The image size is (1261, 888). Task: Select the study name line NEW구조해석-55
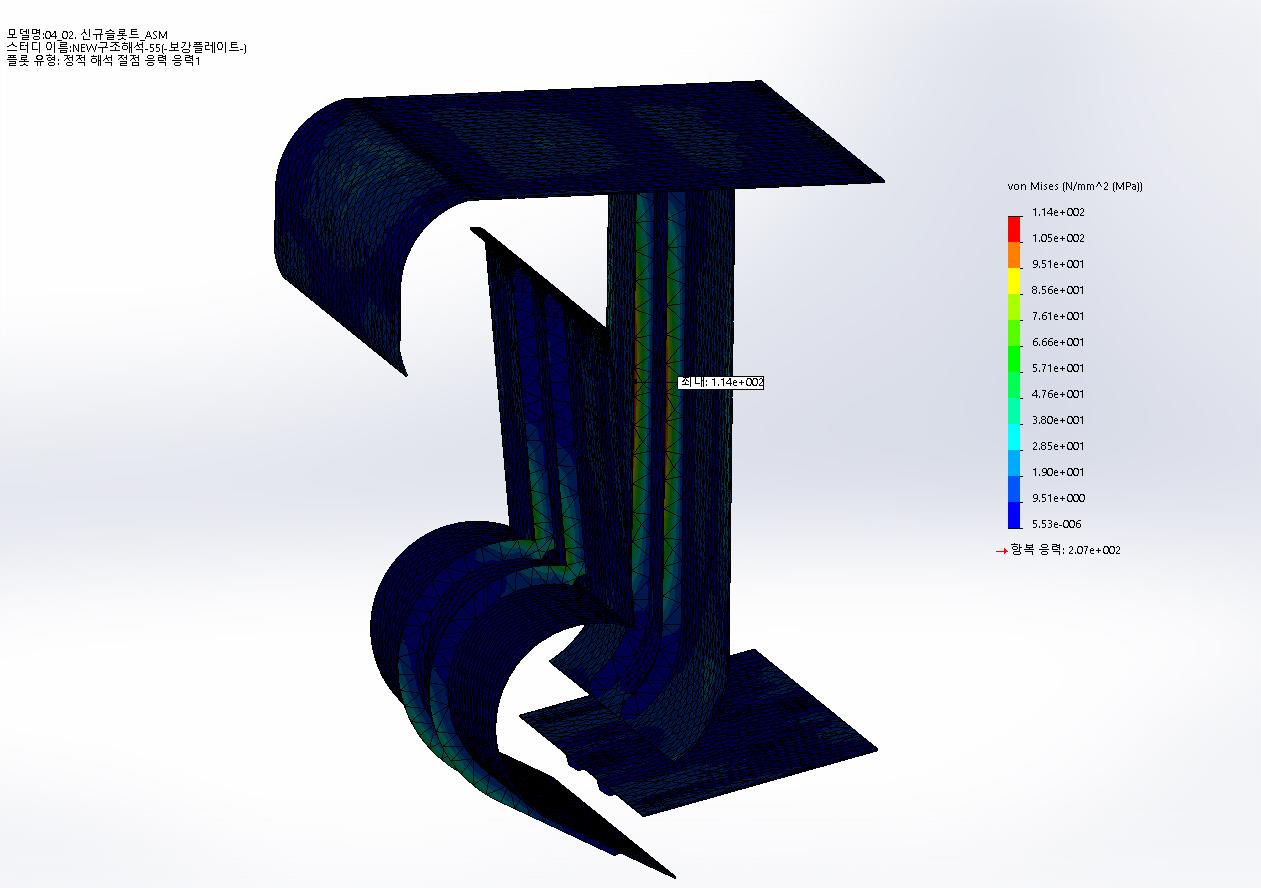click(x=126, y=47)
